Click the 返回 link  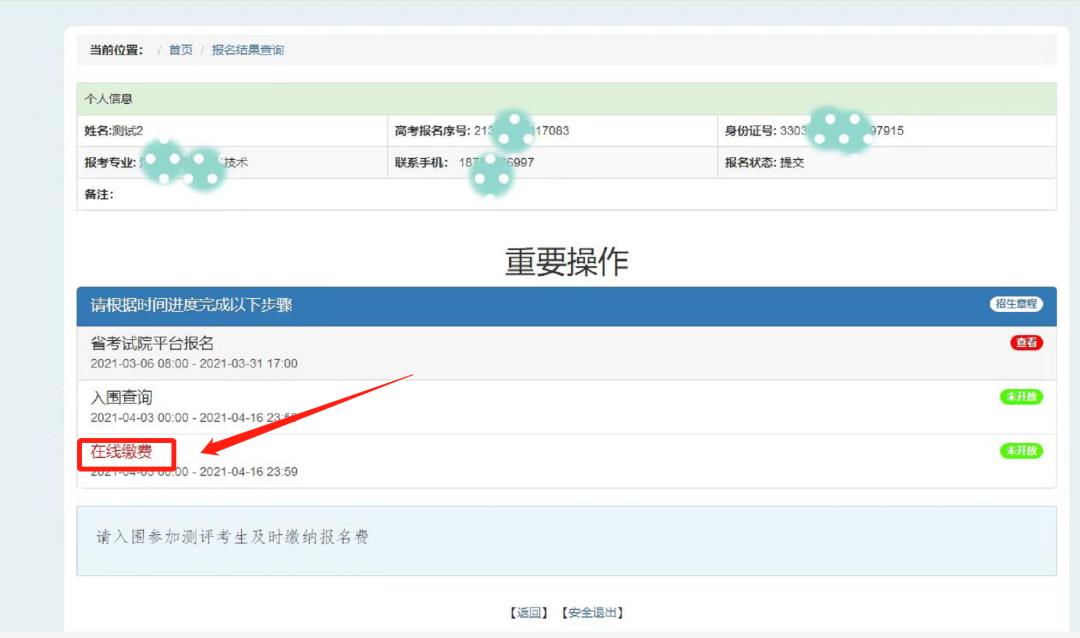click(x=528, y=613)
